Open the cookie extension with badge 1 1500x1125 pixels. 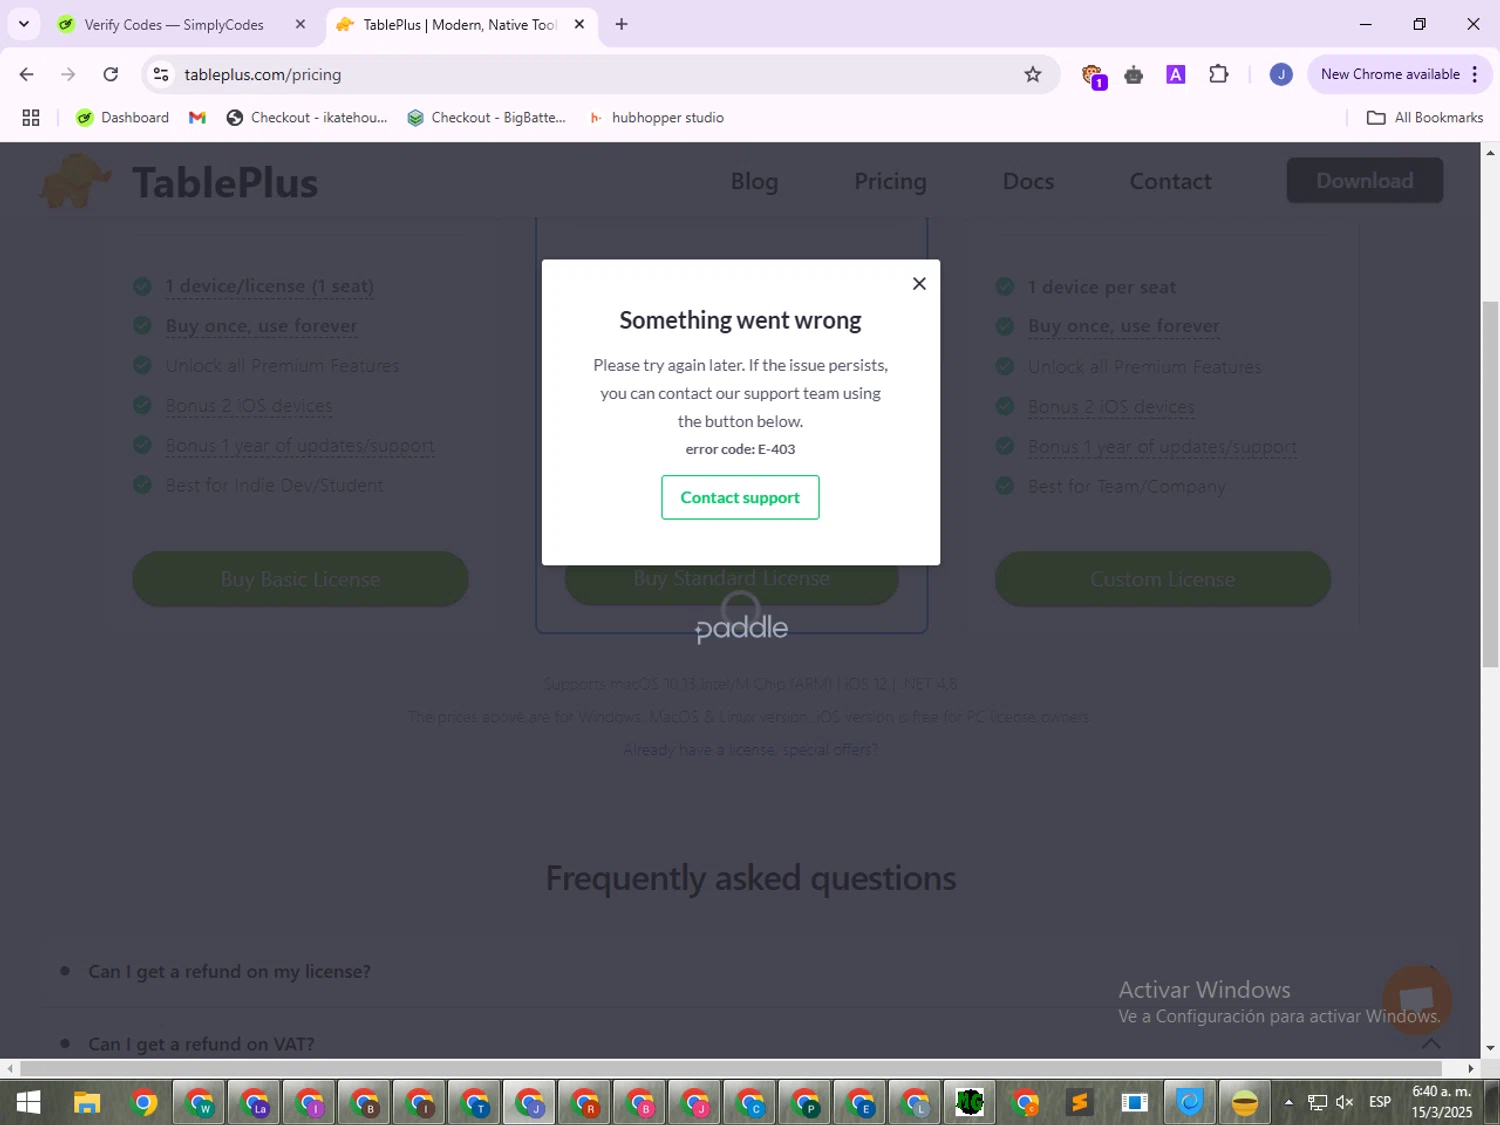point(1093,76)
